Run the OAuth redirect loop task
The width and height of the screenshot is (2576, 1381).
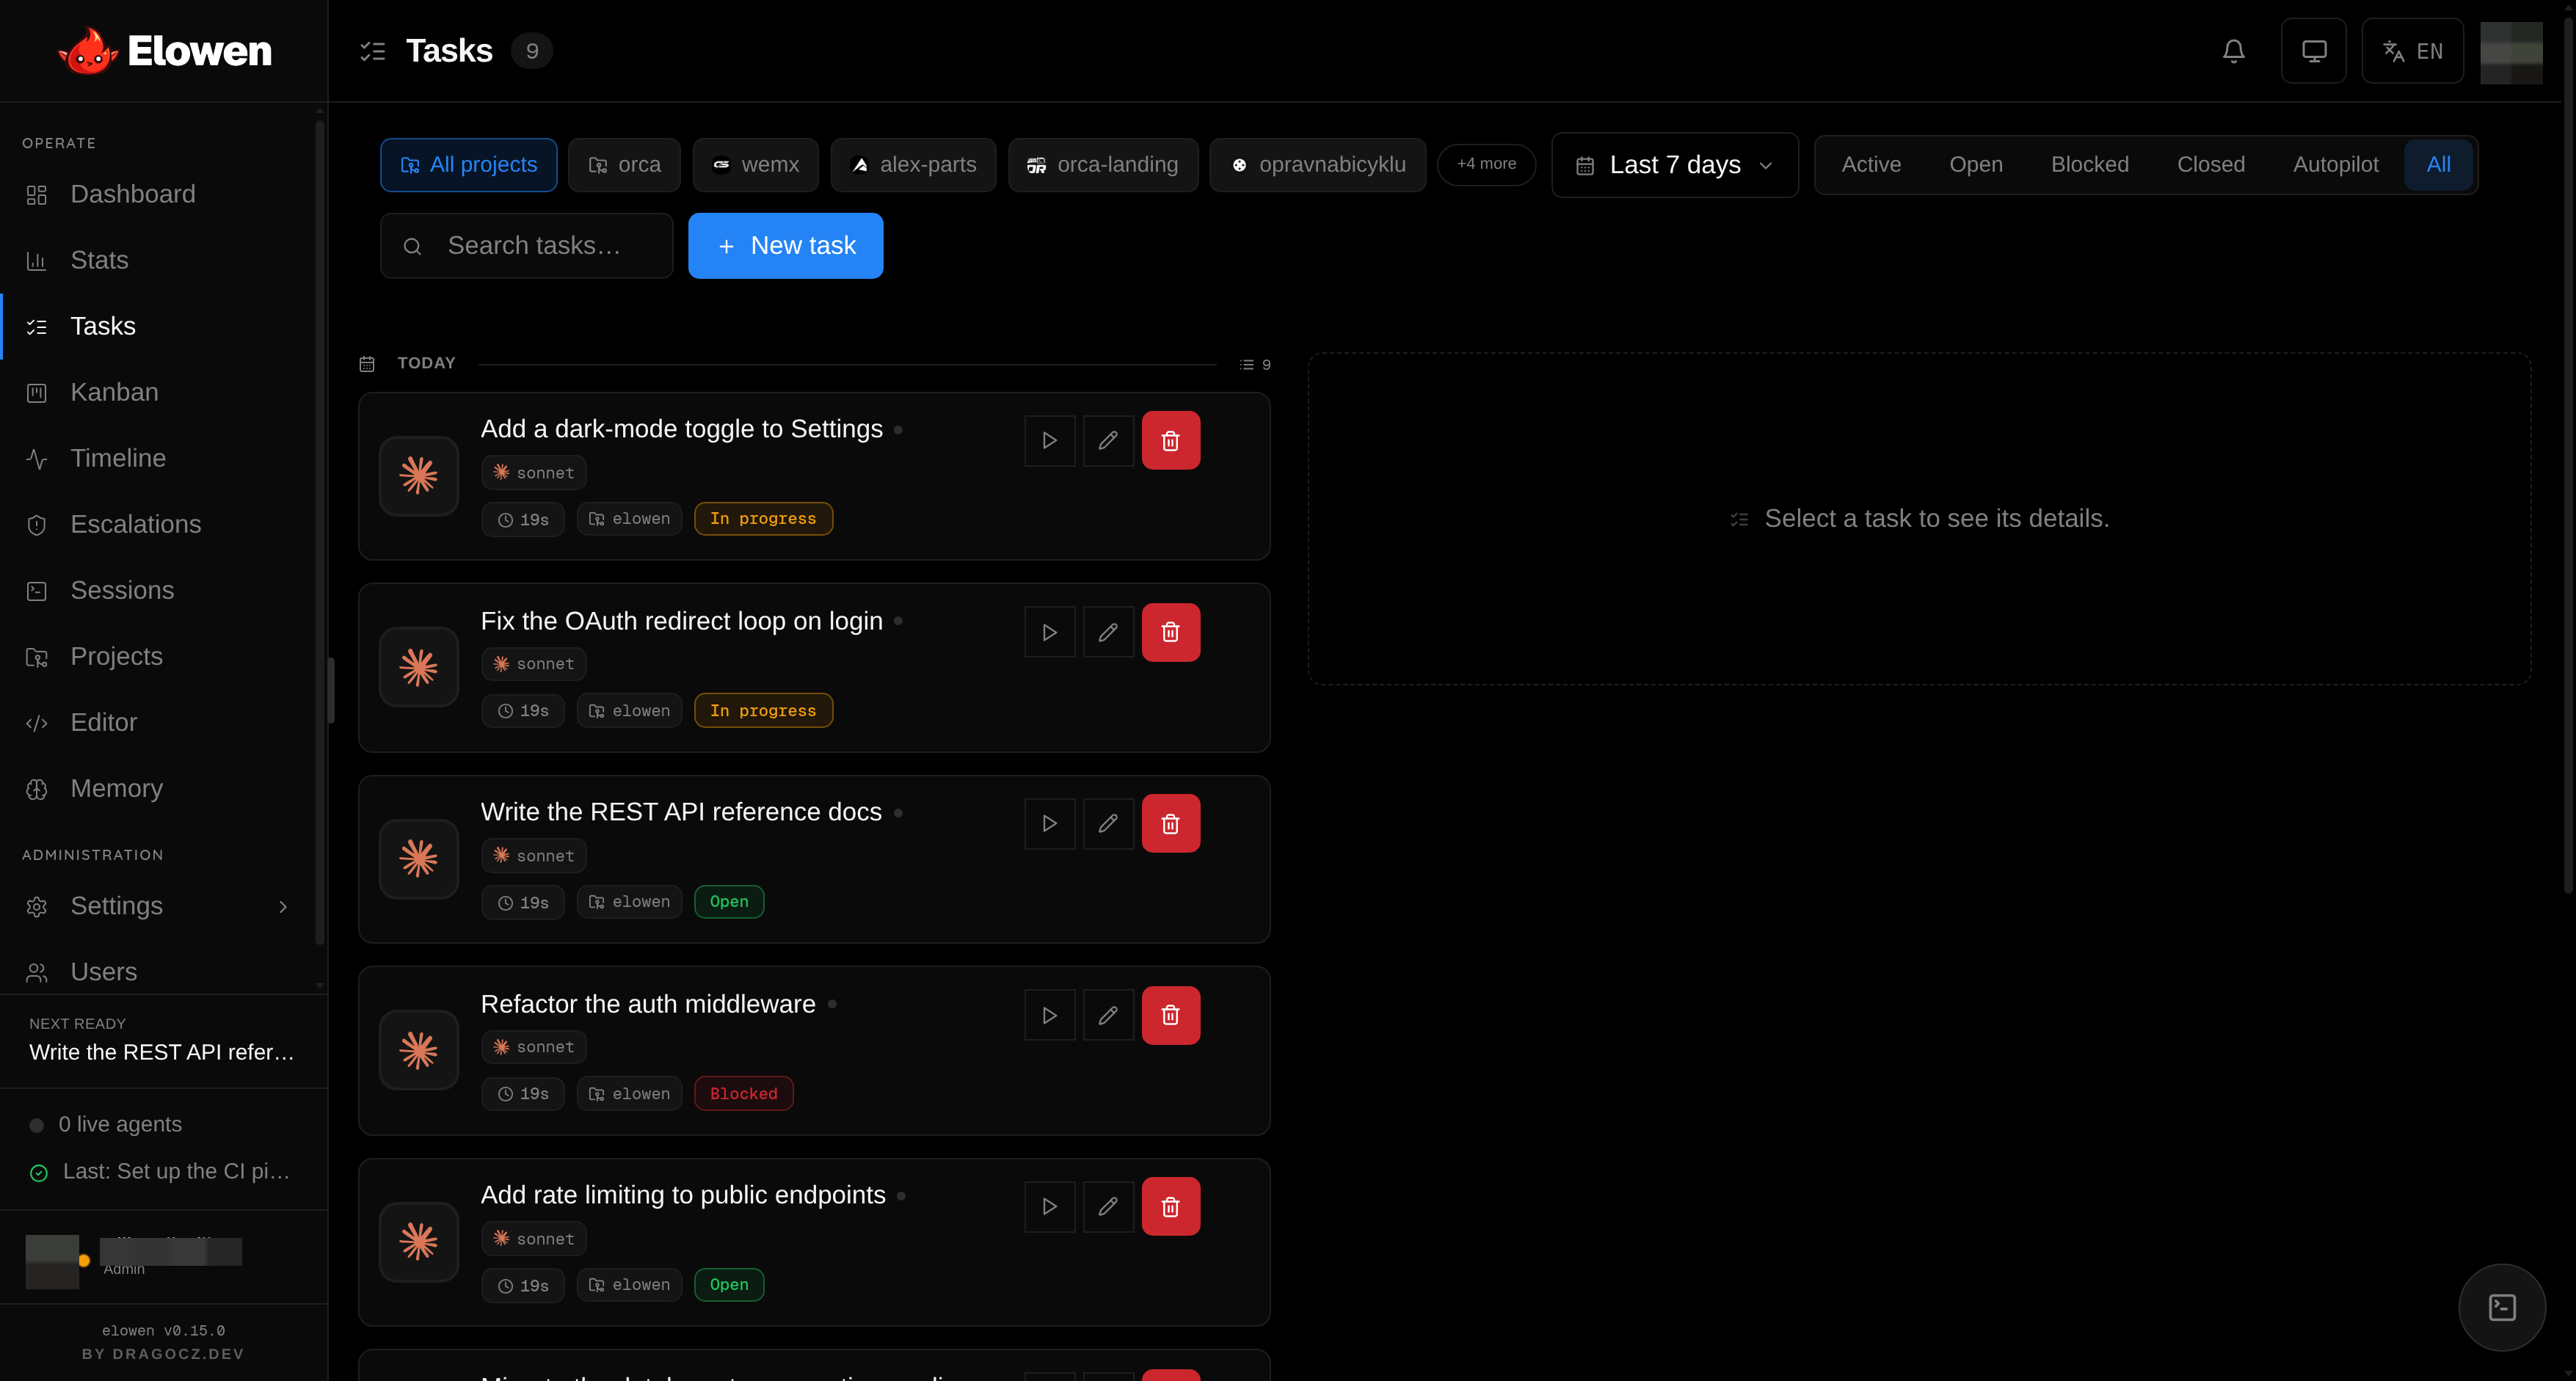point(1049,632)
